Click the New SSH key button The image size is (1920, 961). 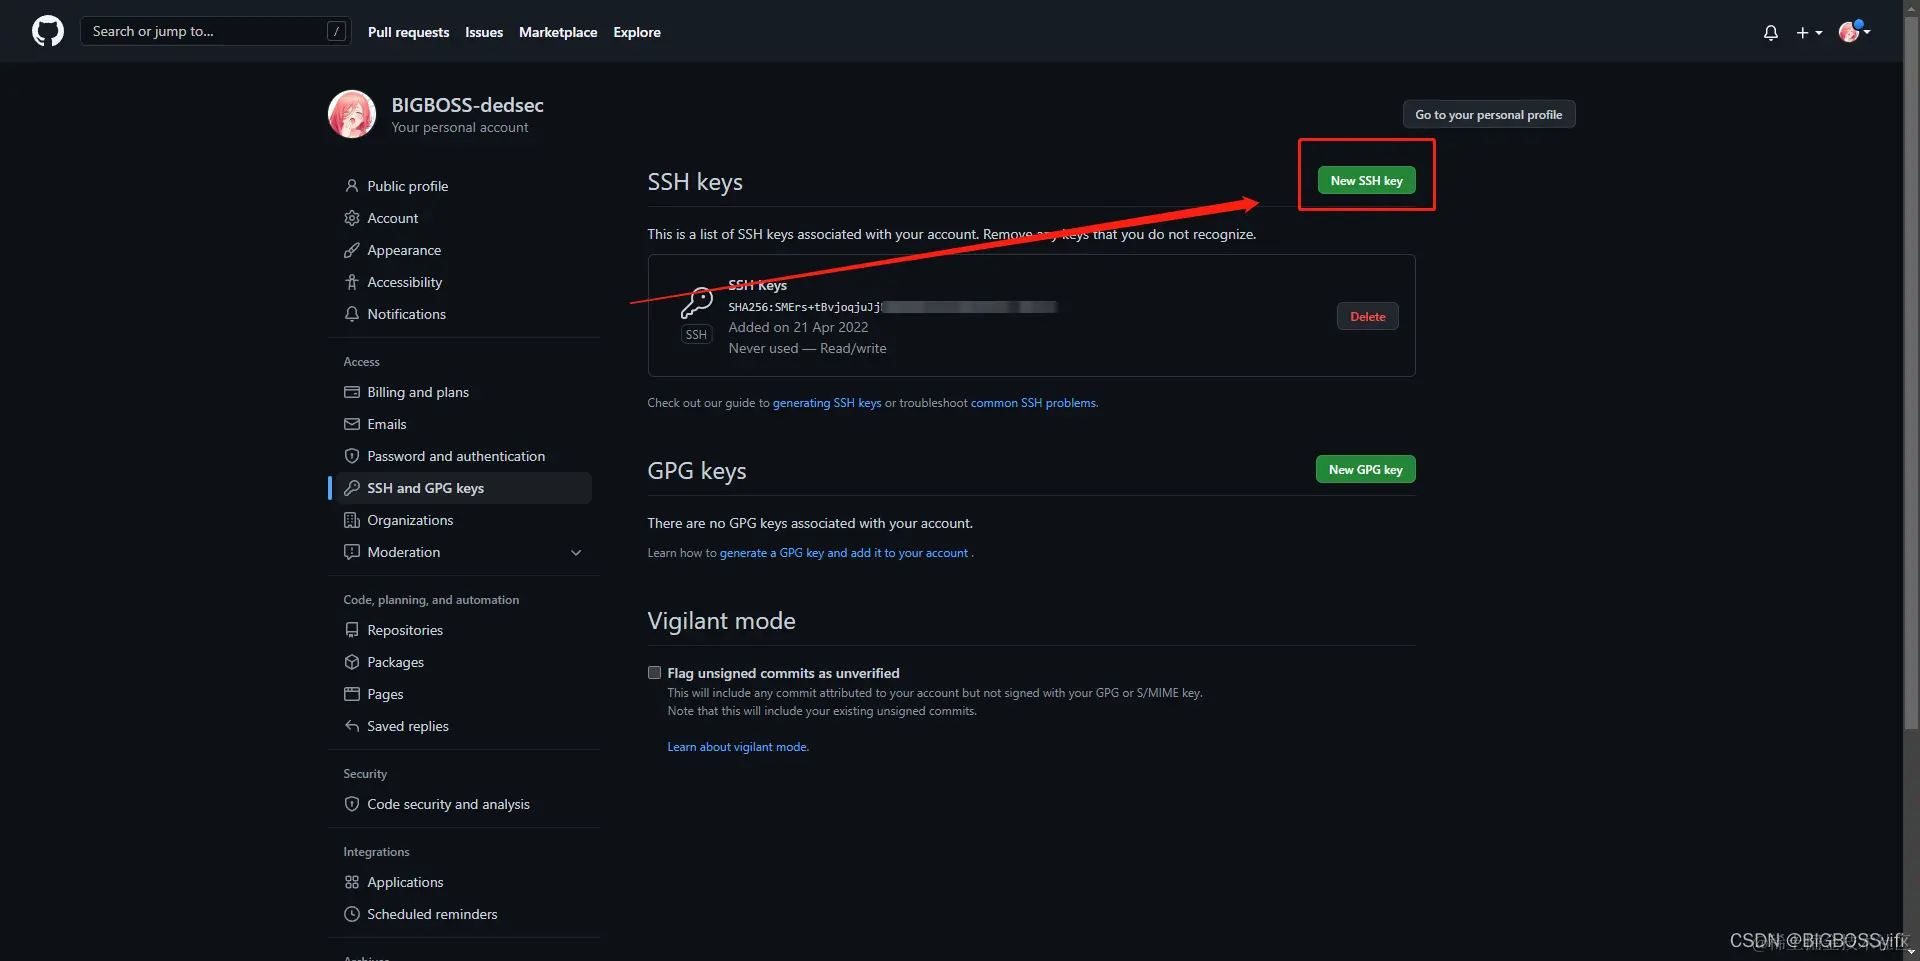1366,180
